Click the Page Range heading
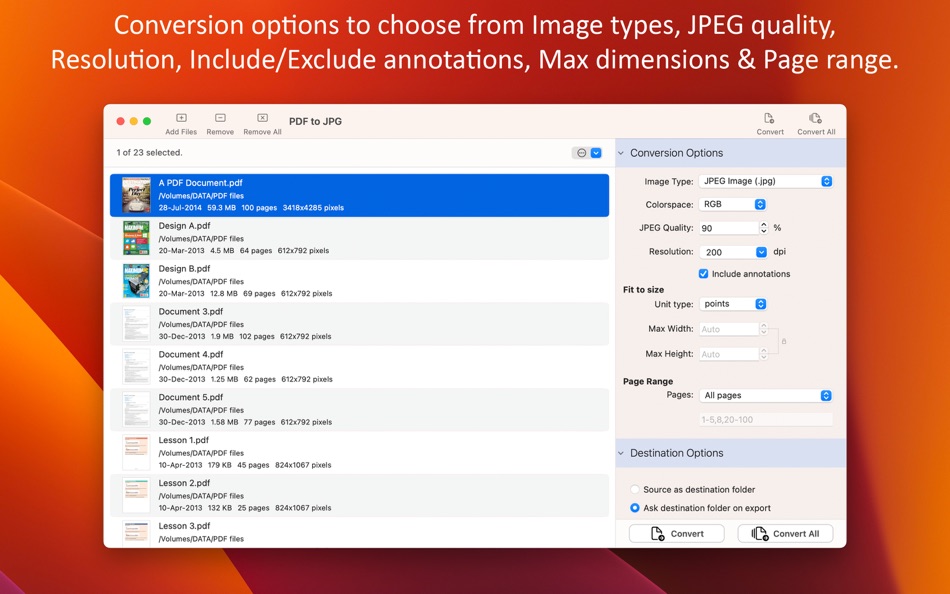950x594 pixels. (648, 381)
